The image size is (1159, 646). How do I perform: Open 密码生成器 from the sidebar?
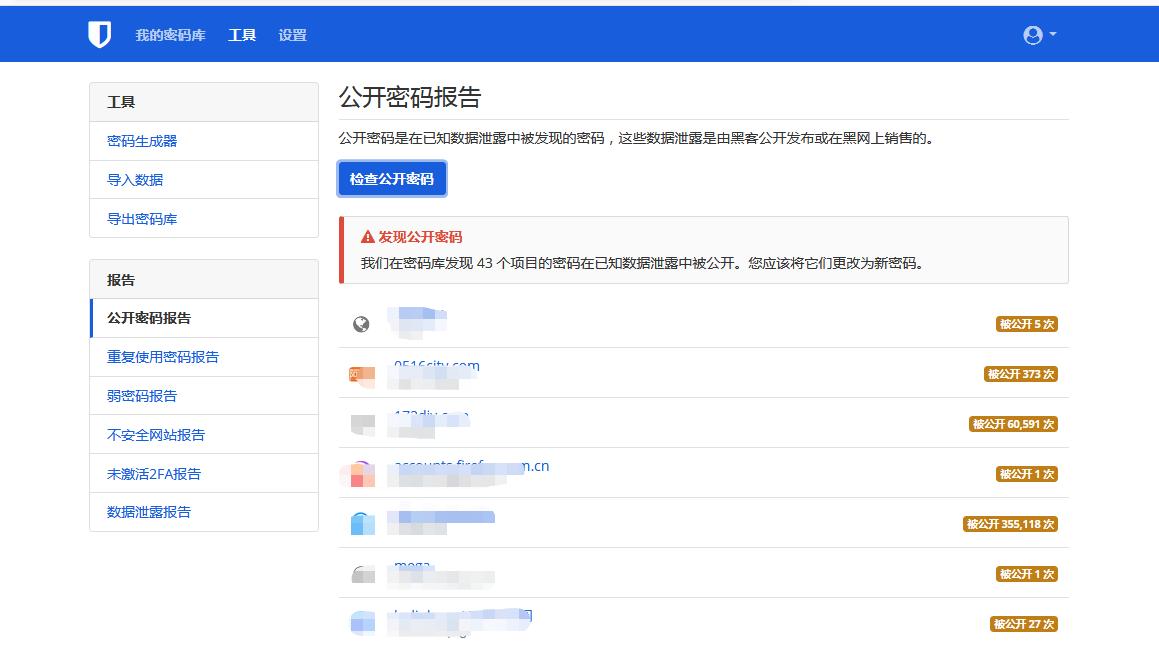141,141
